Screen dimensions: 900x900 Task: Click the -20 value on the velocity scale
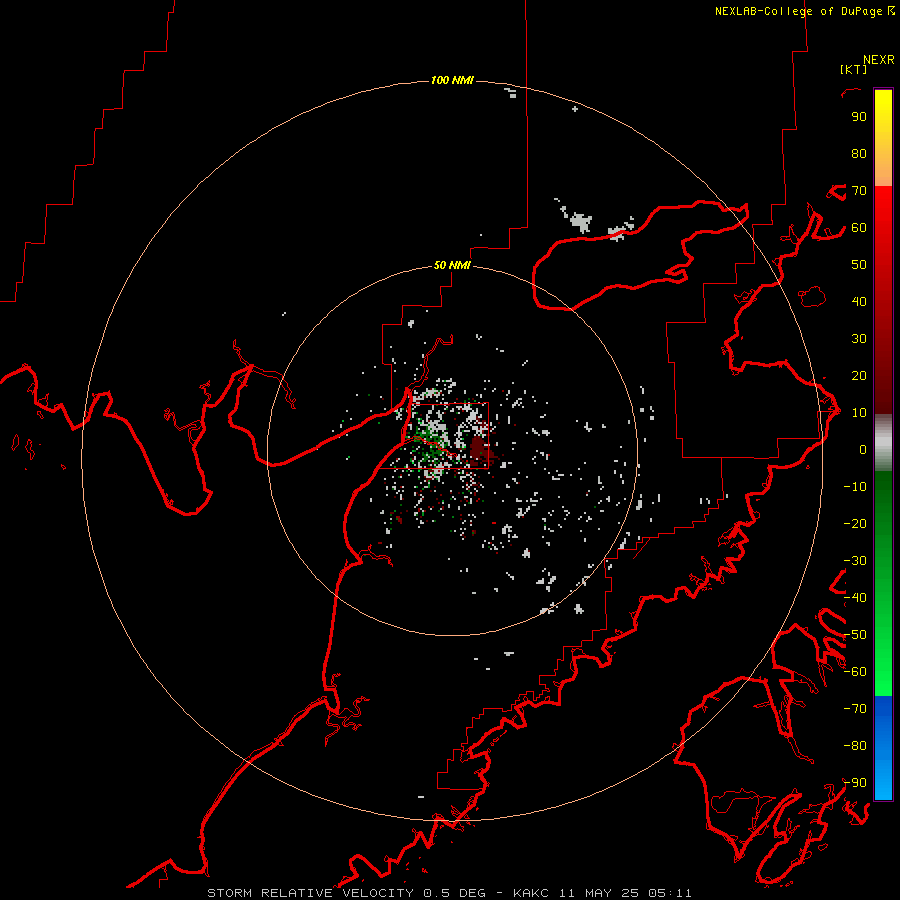[855, 524]
